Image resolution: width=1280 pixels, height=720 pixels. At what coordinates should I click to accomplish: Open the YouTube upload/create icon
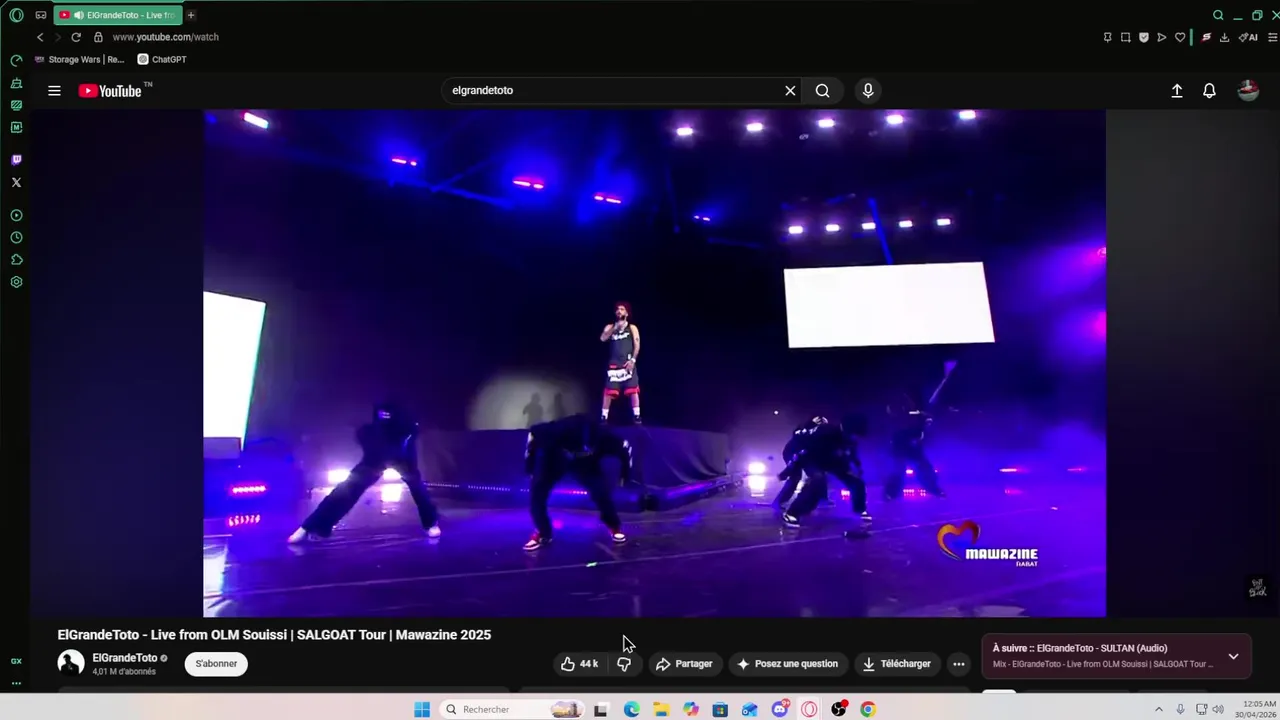tap(1177, 91)
